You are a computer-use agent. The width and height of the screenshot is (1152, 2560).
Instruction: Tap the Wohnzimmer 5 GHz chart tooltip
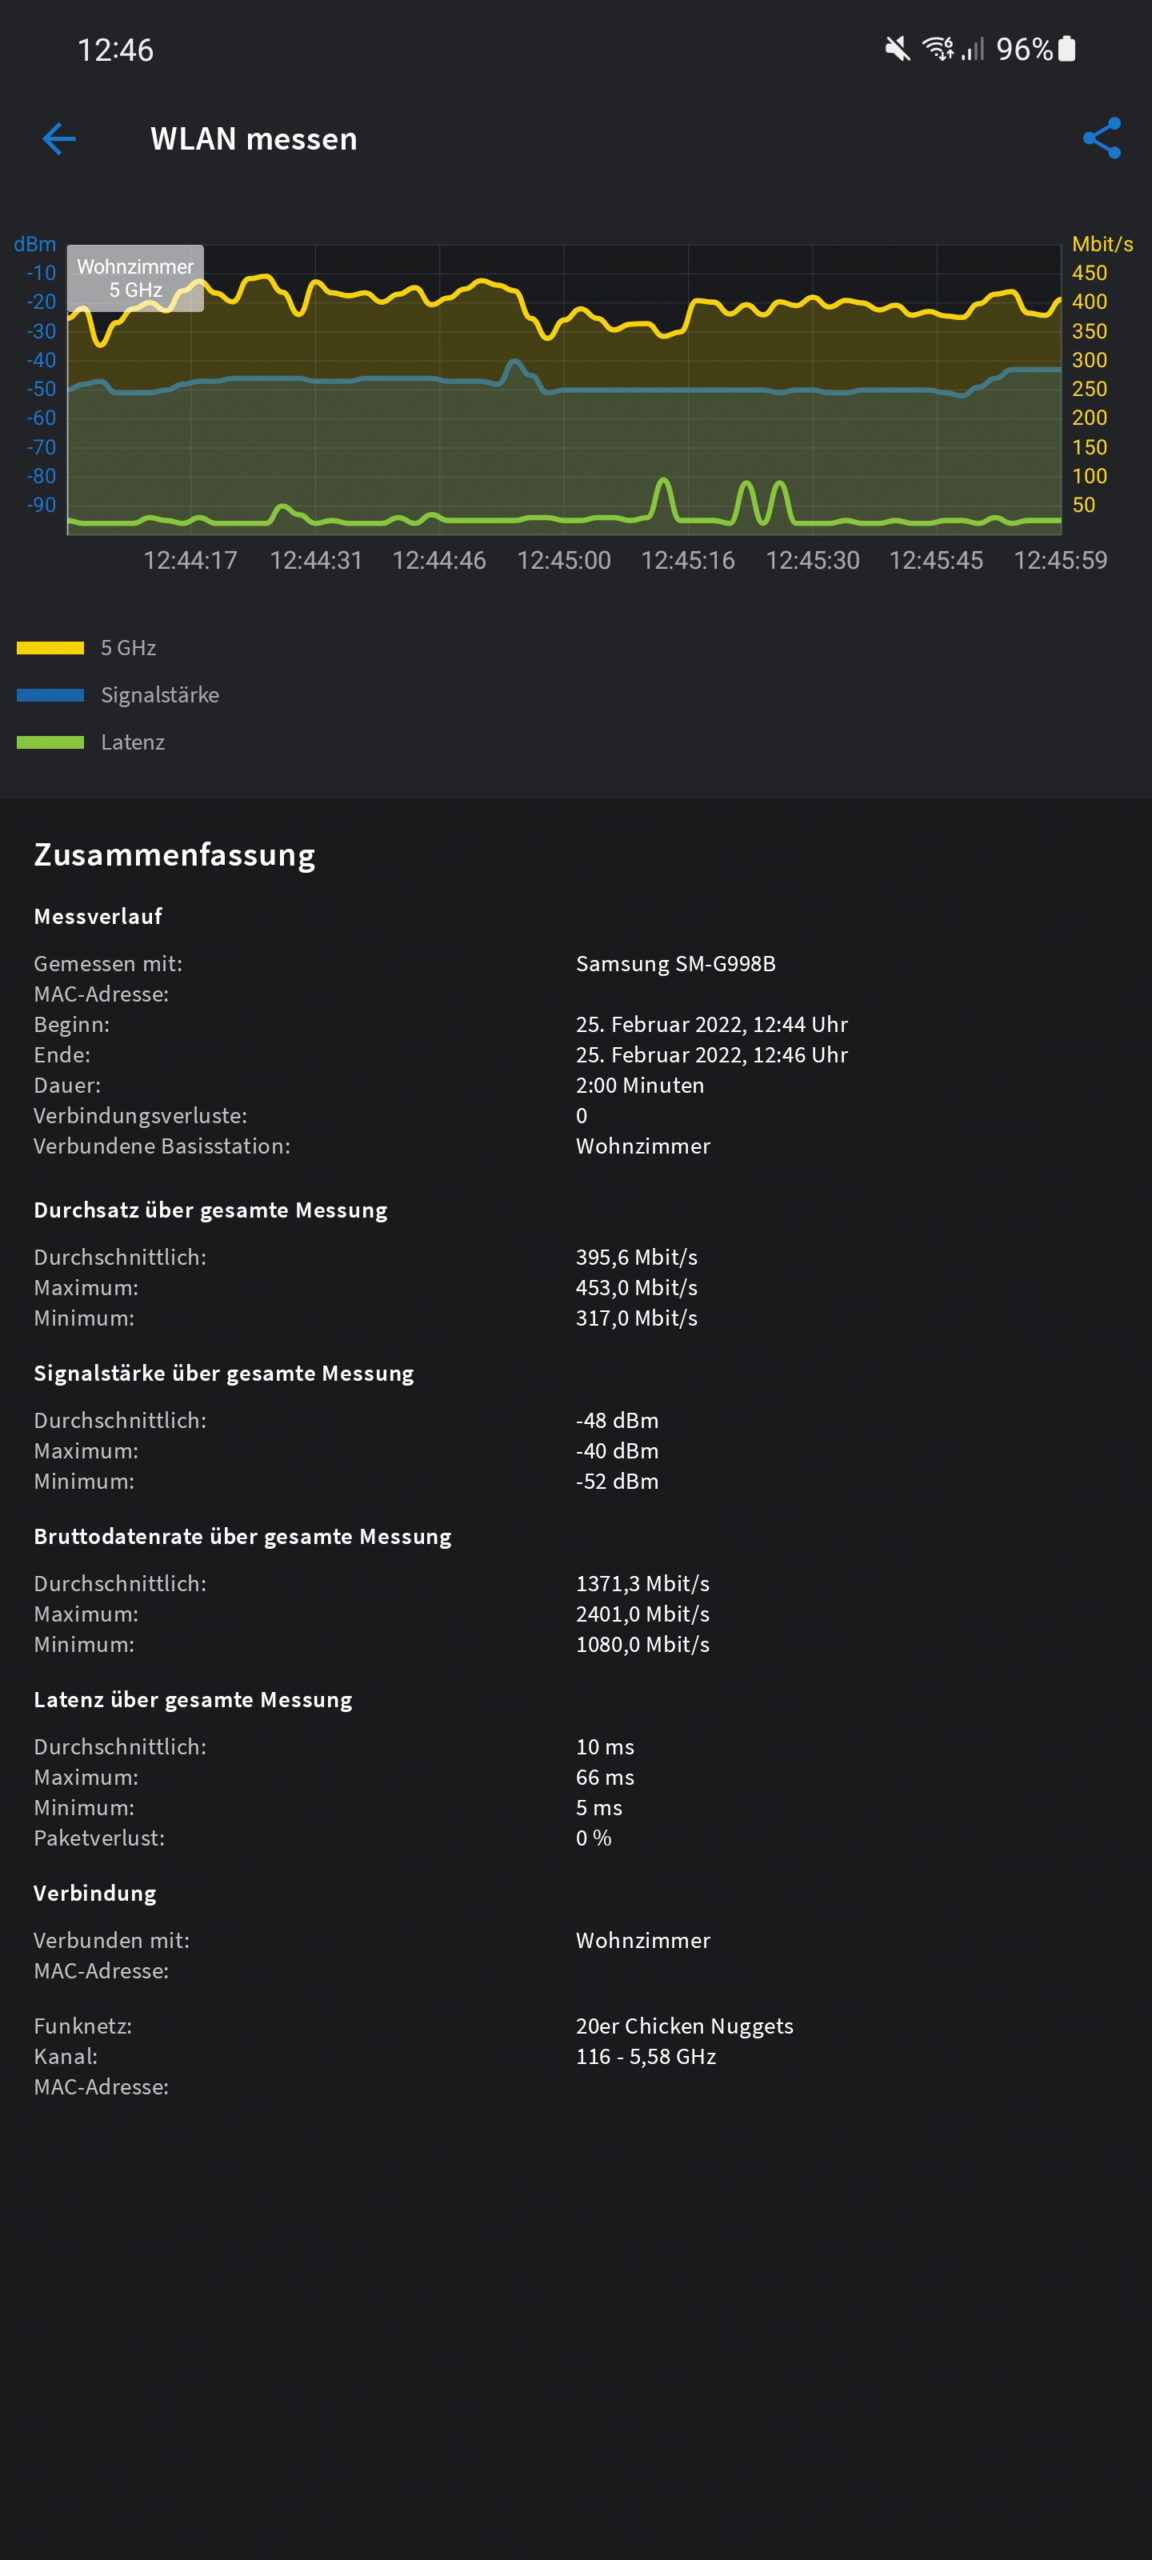[135, 278]
